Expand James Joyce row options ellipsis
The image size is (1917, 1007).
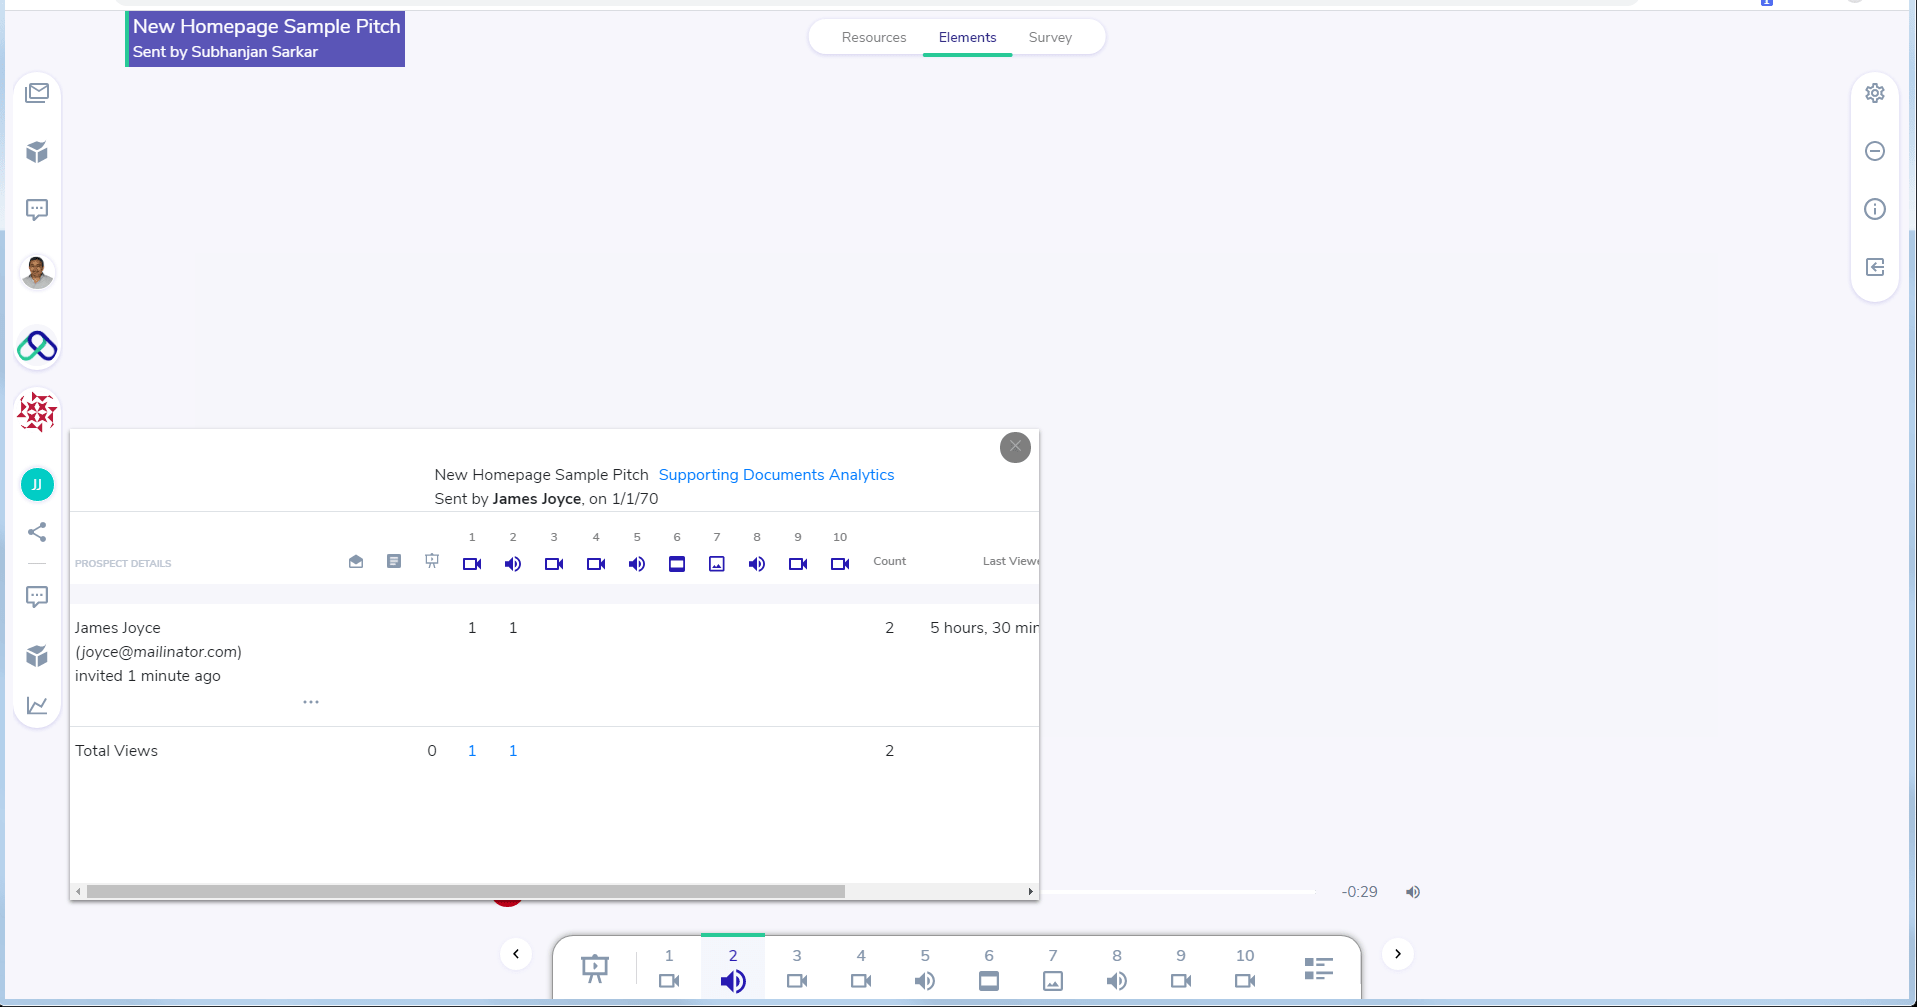point(311,702)
